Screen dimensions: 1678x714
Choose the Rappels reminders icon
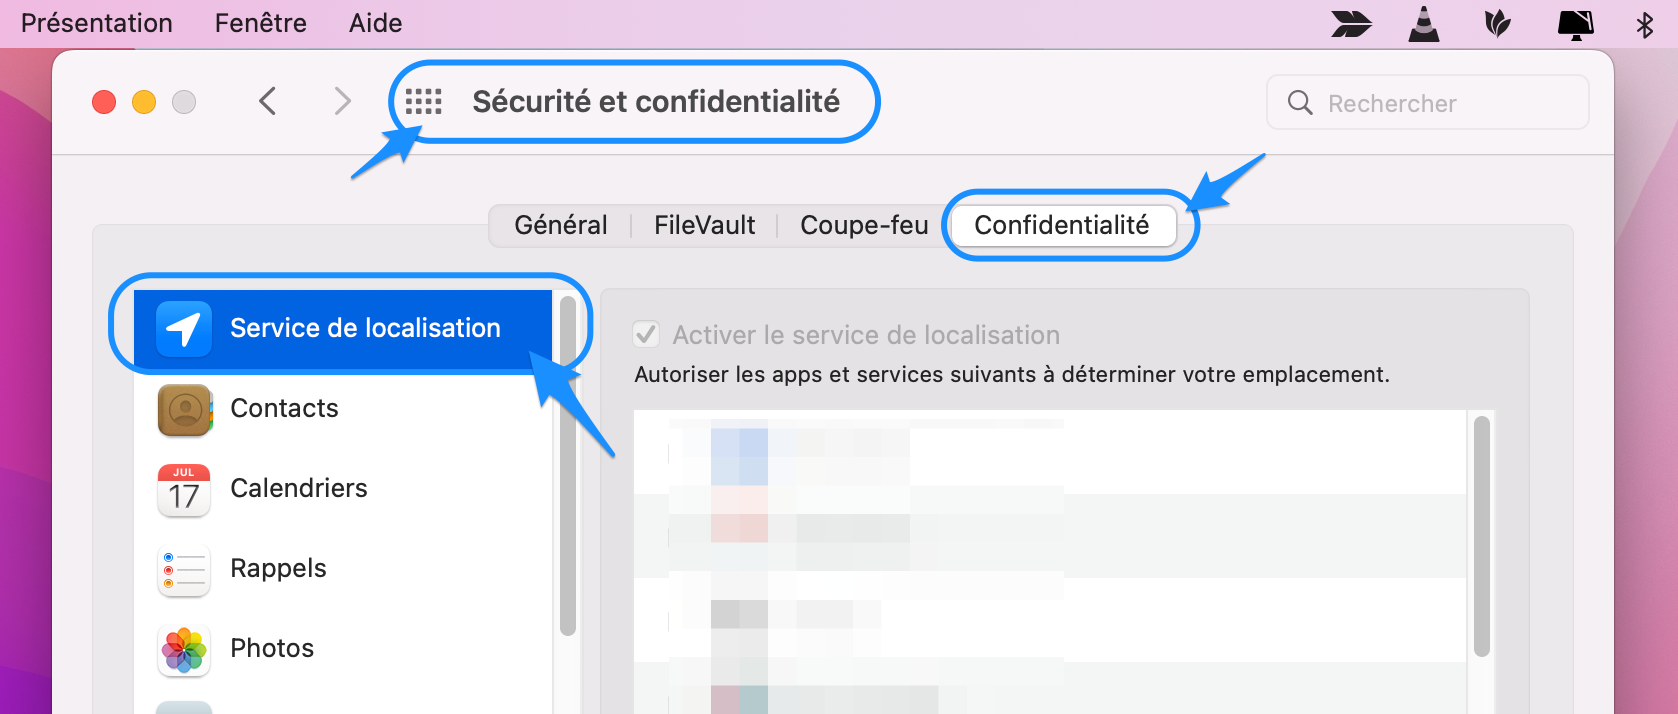tap(184, 569)
